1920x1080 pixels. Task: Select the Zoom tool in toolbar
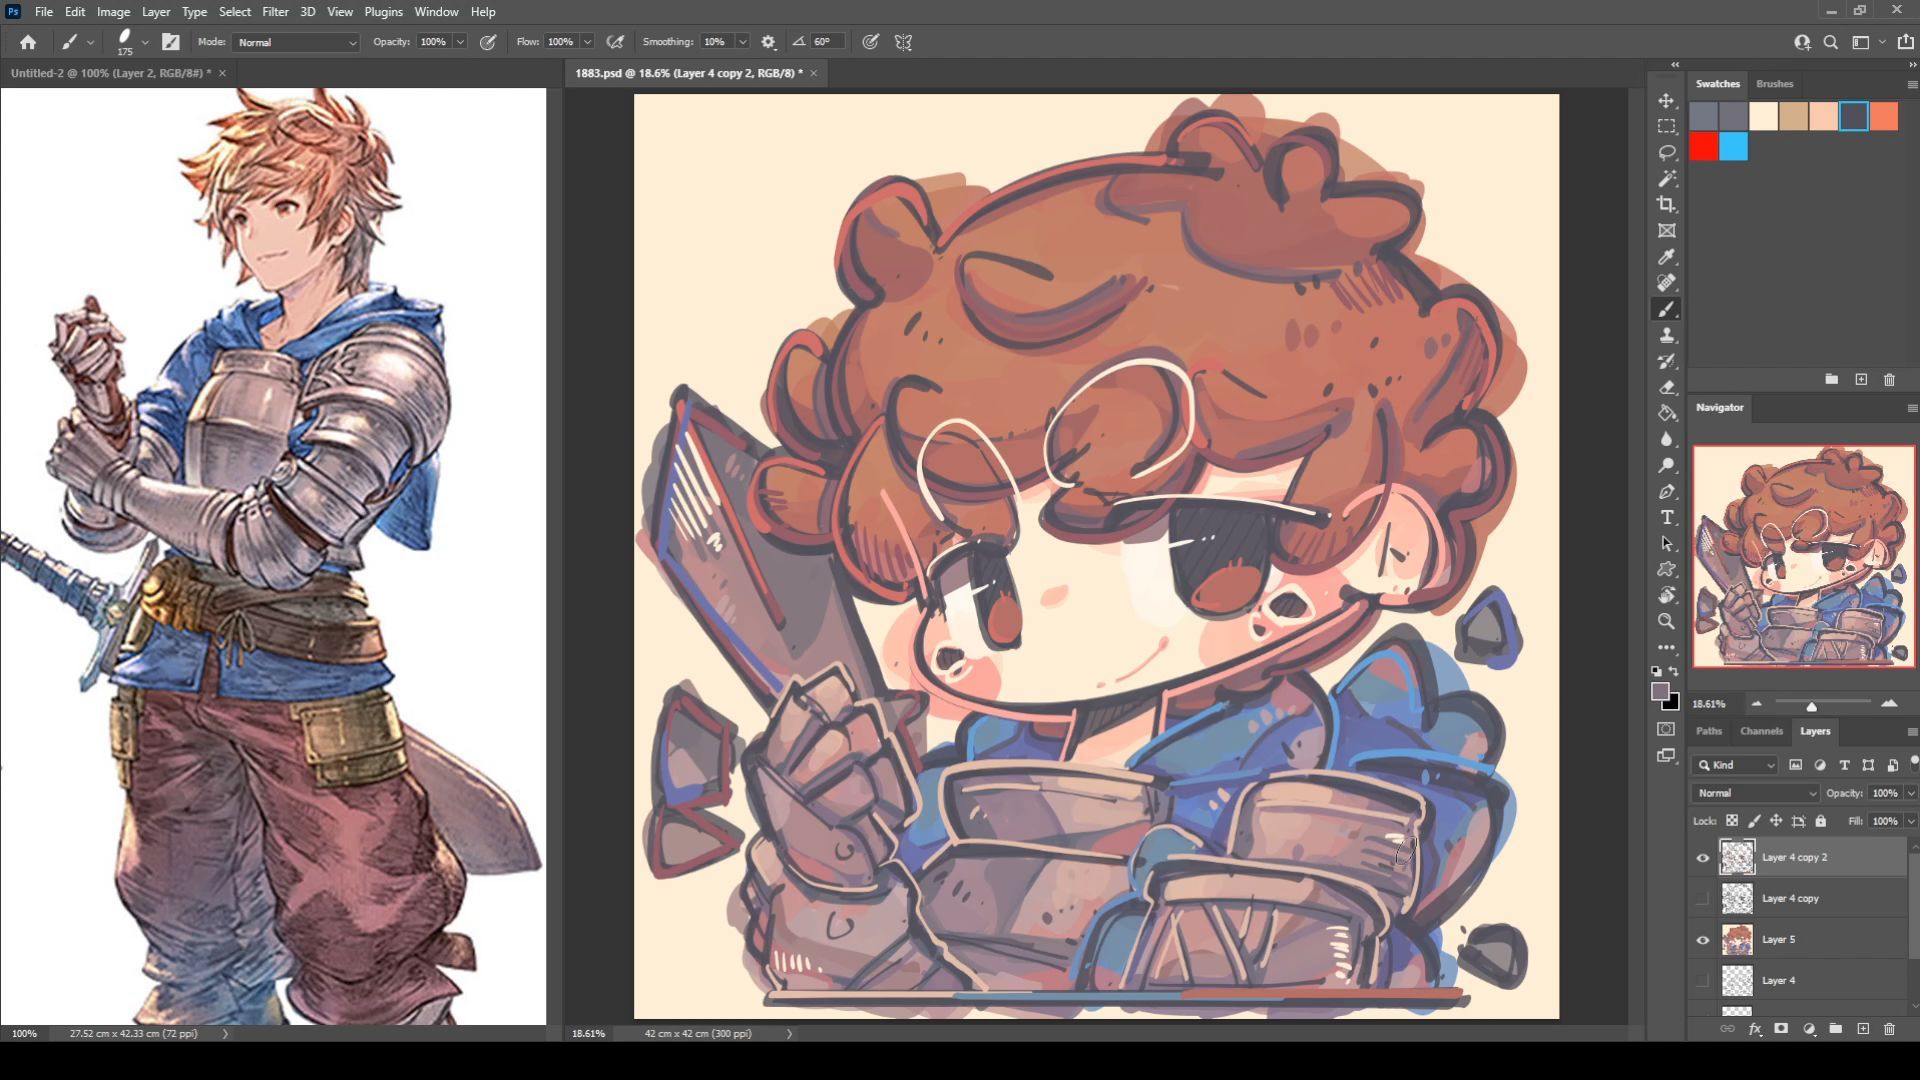[x=1666, y=622]
